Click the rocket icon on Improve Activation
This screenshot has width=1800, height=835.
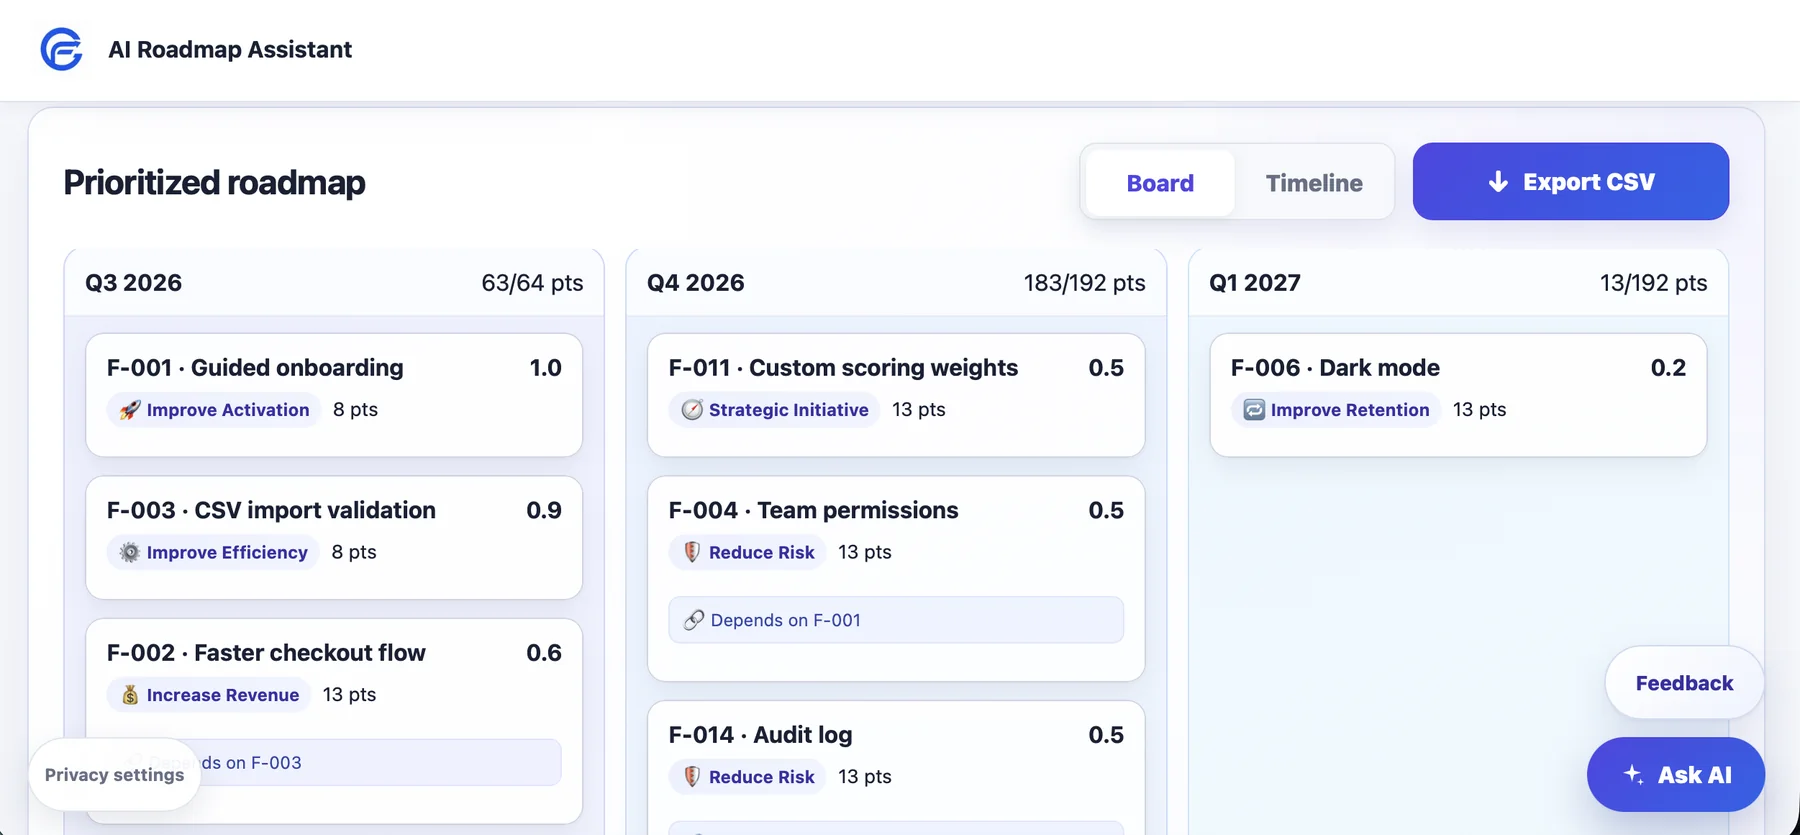[130, 410]
